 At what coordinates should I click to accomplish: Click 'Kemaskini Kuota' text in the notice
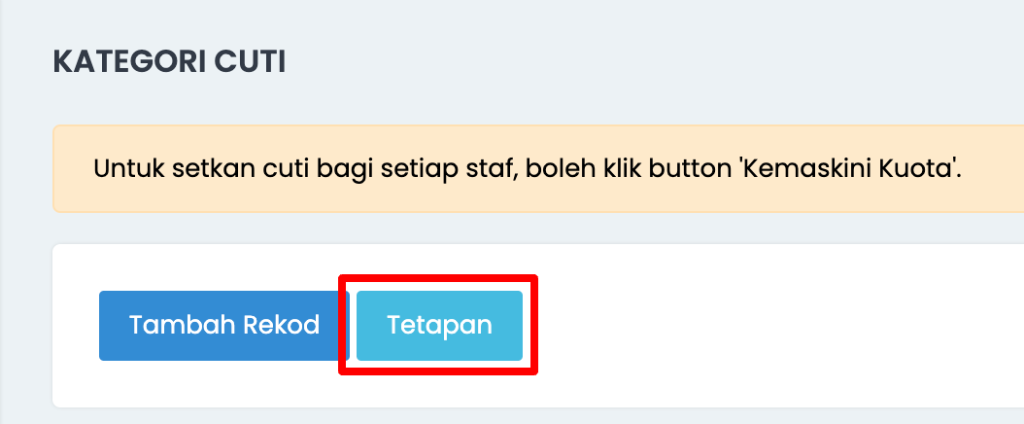pos(852,169)
